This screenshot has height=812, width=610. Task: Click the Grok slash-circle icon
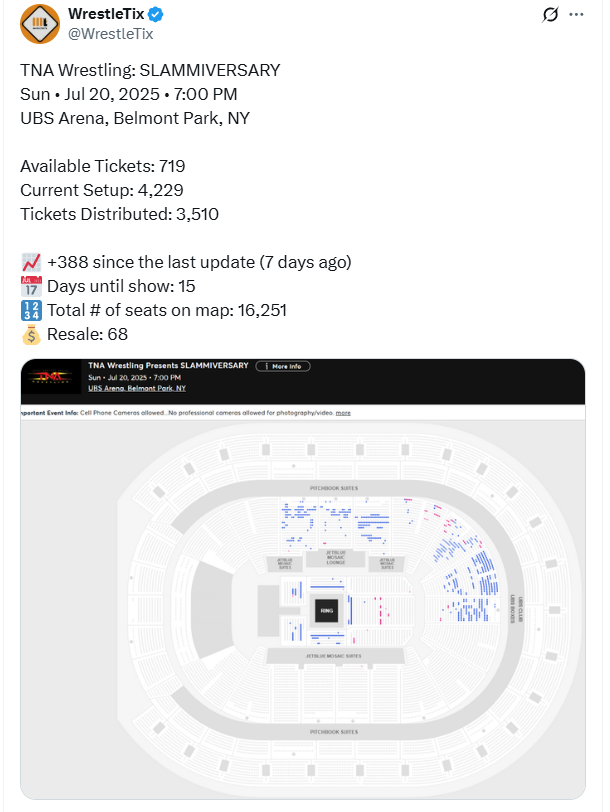(x=549, y=15)
